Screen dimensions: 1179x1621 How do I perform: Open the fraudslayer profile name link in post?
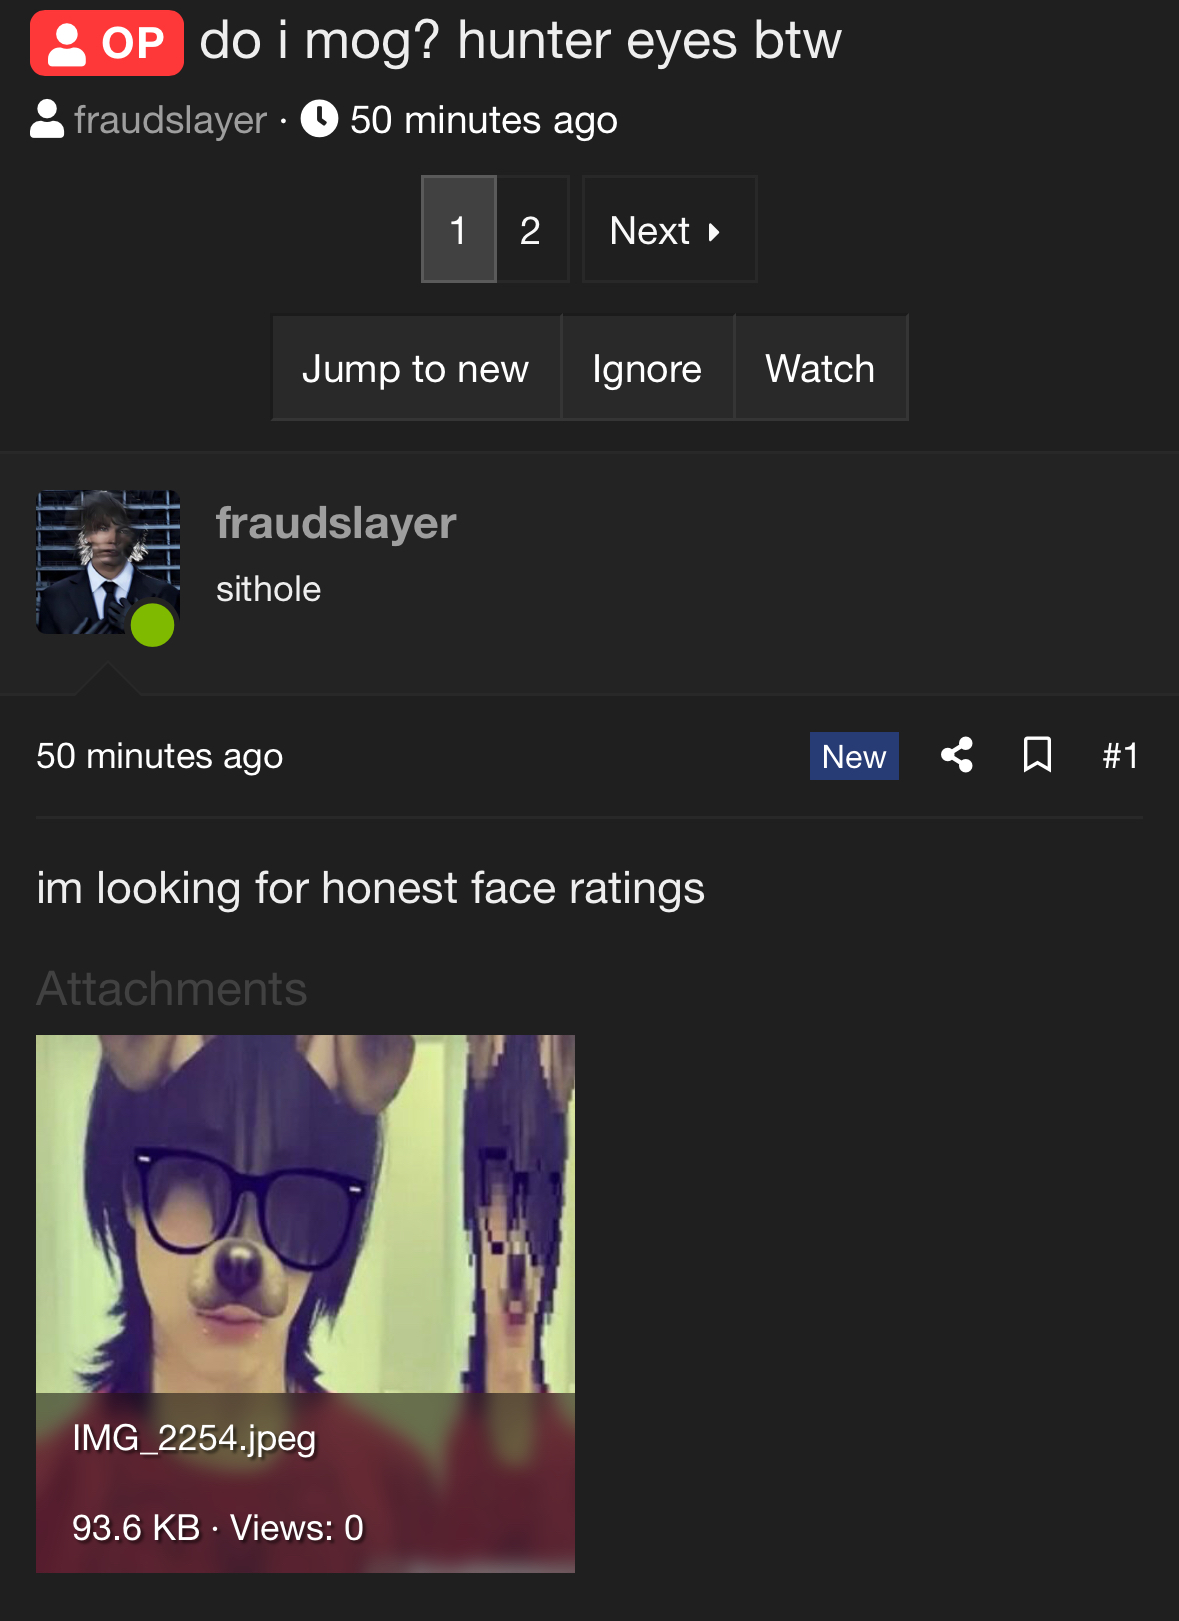(x=336, y=523)
